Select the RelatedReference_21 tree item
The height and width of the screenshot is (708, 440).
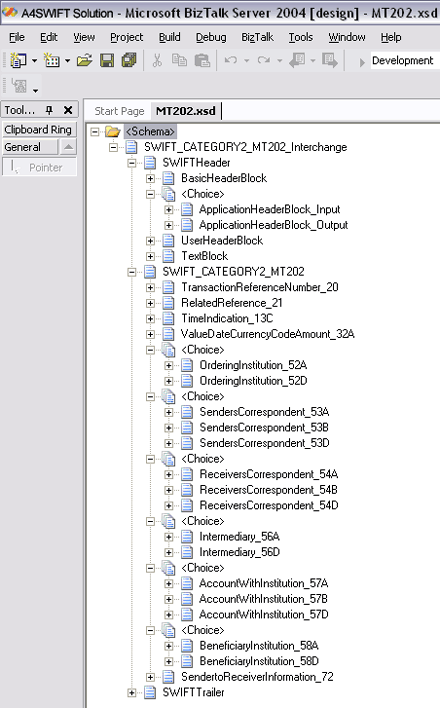pos(232,303)
